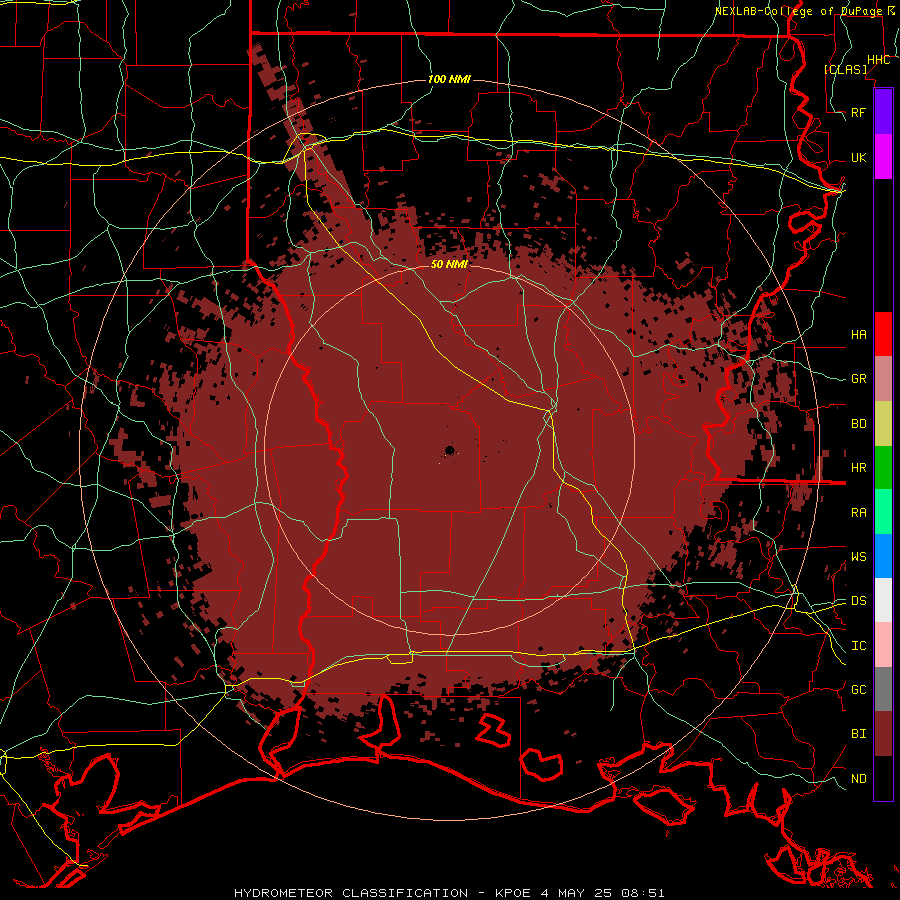
Task: Click the [CLAS] units label
Action: pos(845,69)
